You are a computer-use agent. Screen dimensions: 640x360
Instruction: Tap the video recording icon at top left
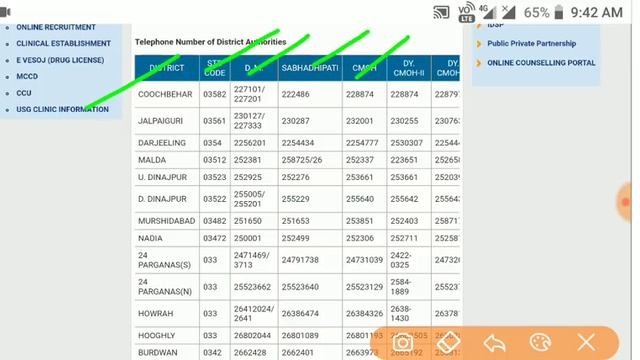5,12
